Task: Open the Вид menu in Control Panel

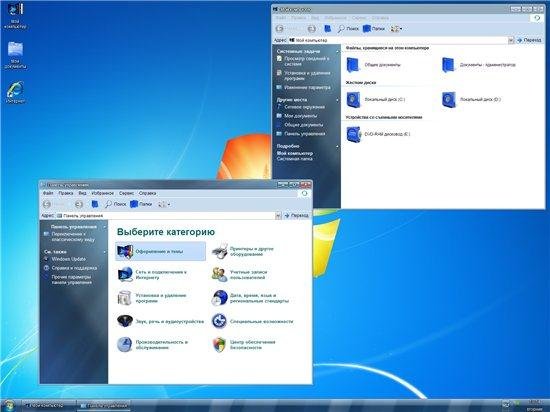Action: pyautogui.click(x=82, y=193)
